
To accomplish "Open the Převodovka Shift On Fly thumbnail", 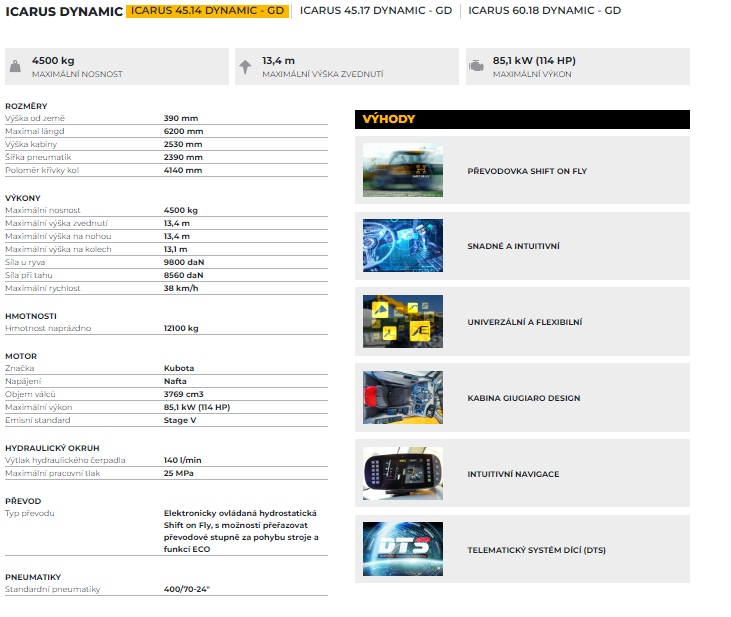I will pyautogui.click(x=403, y=170).
